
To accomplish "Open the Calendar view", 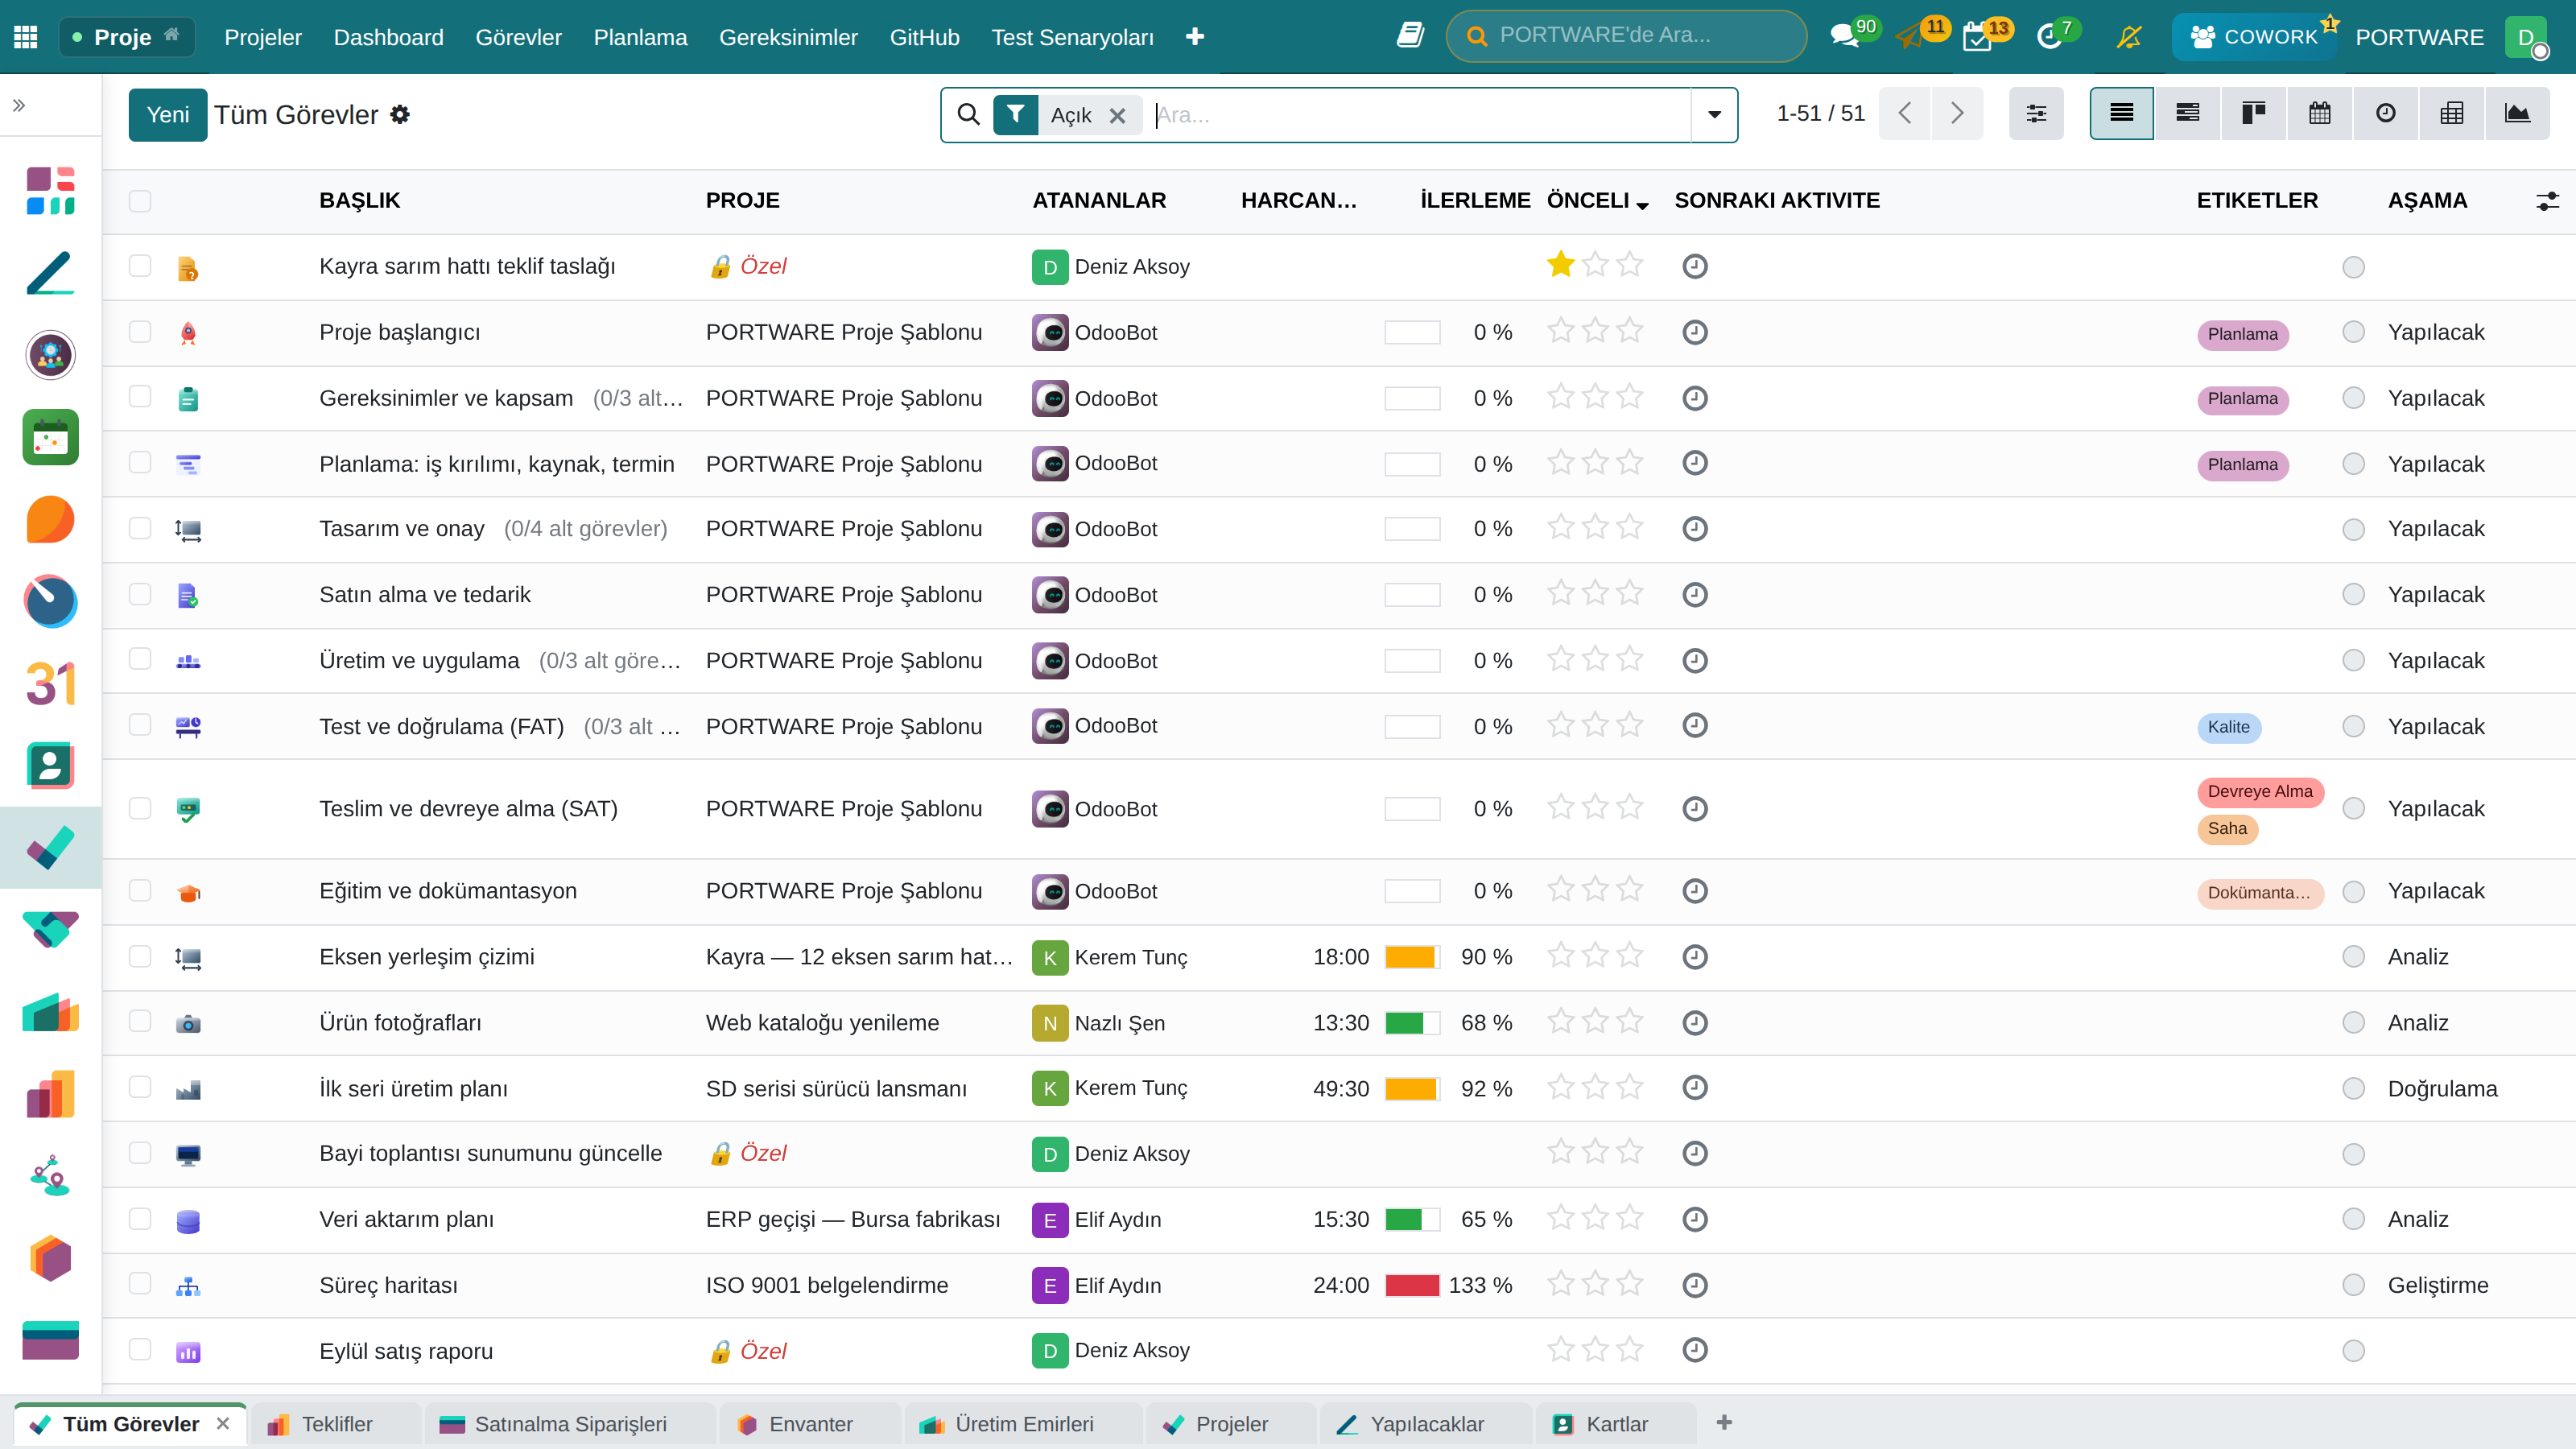I will pyautogui.click(x=2320, y=114).
